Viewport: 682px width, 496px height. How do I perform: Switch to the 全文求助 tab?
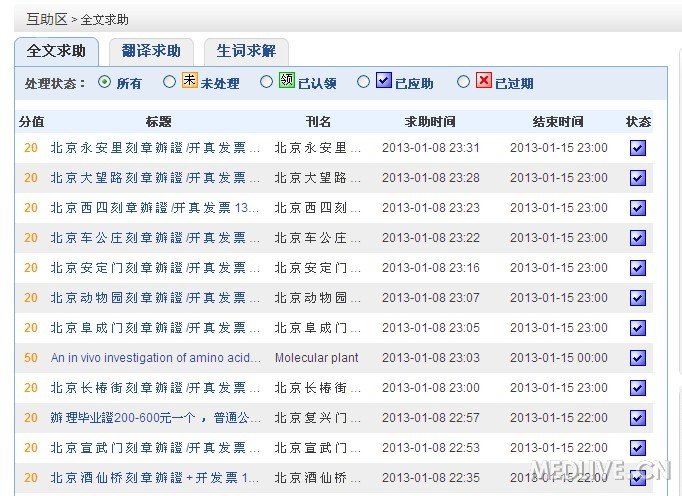coord(57,51)
